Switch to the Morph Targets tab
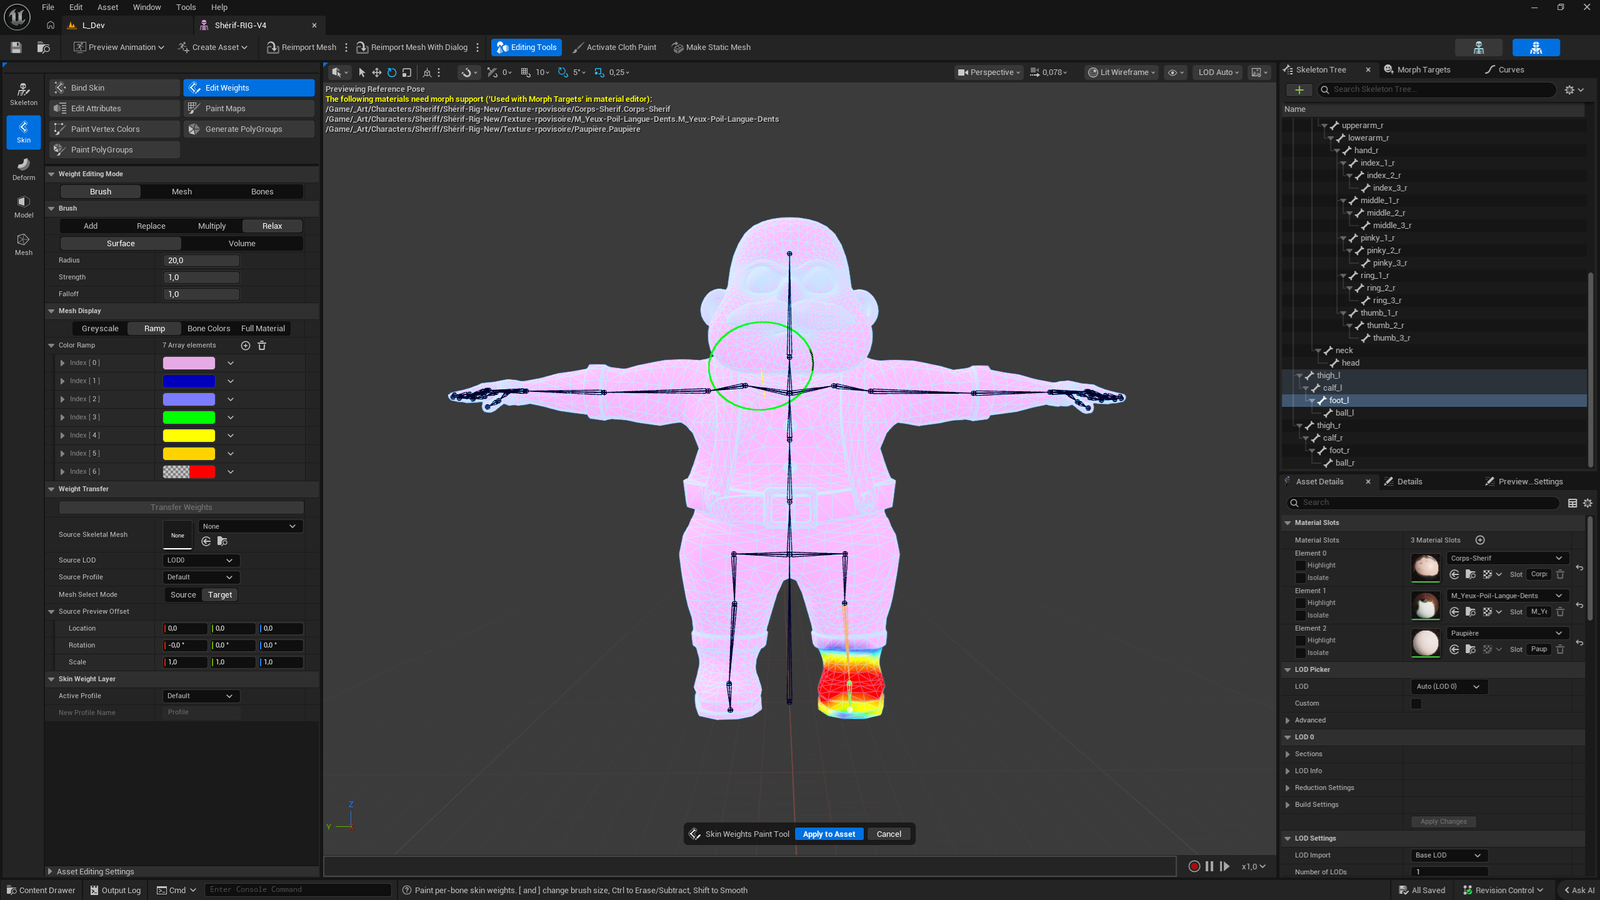1600x900 pixels. pyautogui.click(x=1423, y=70)
